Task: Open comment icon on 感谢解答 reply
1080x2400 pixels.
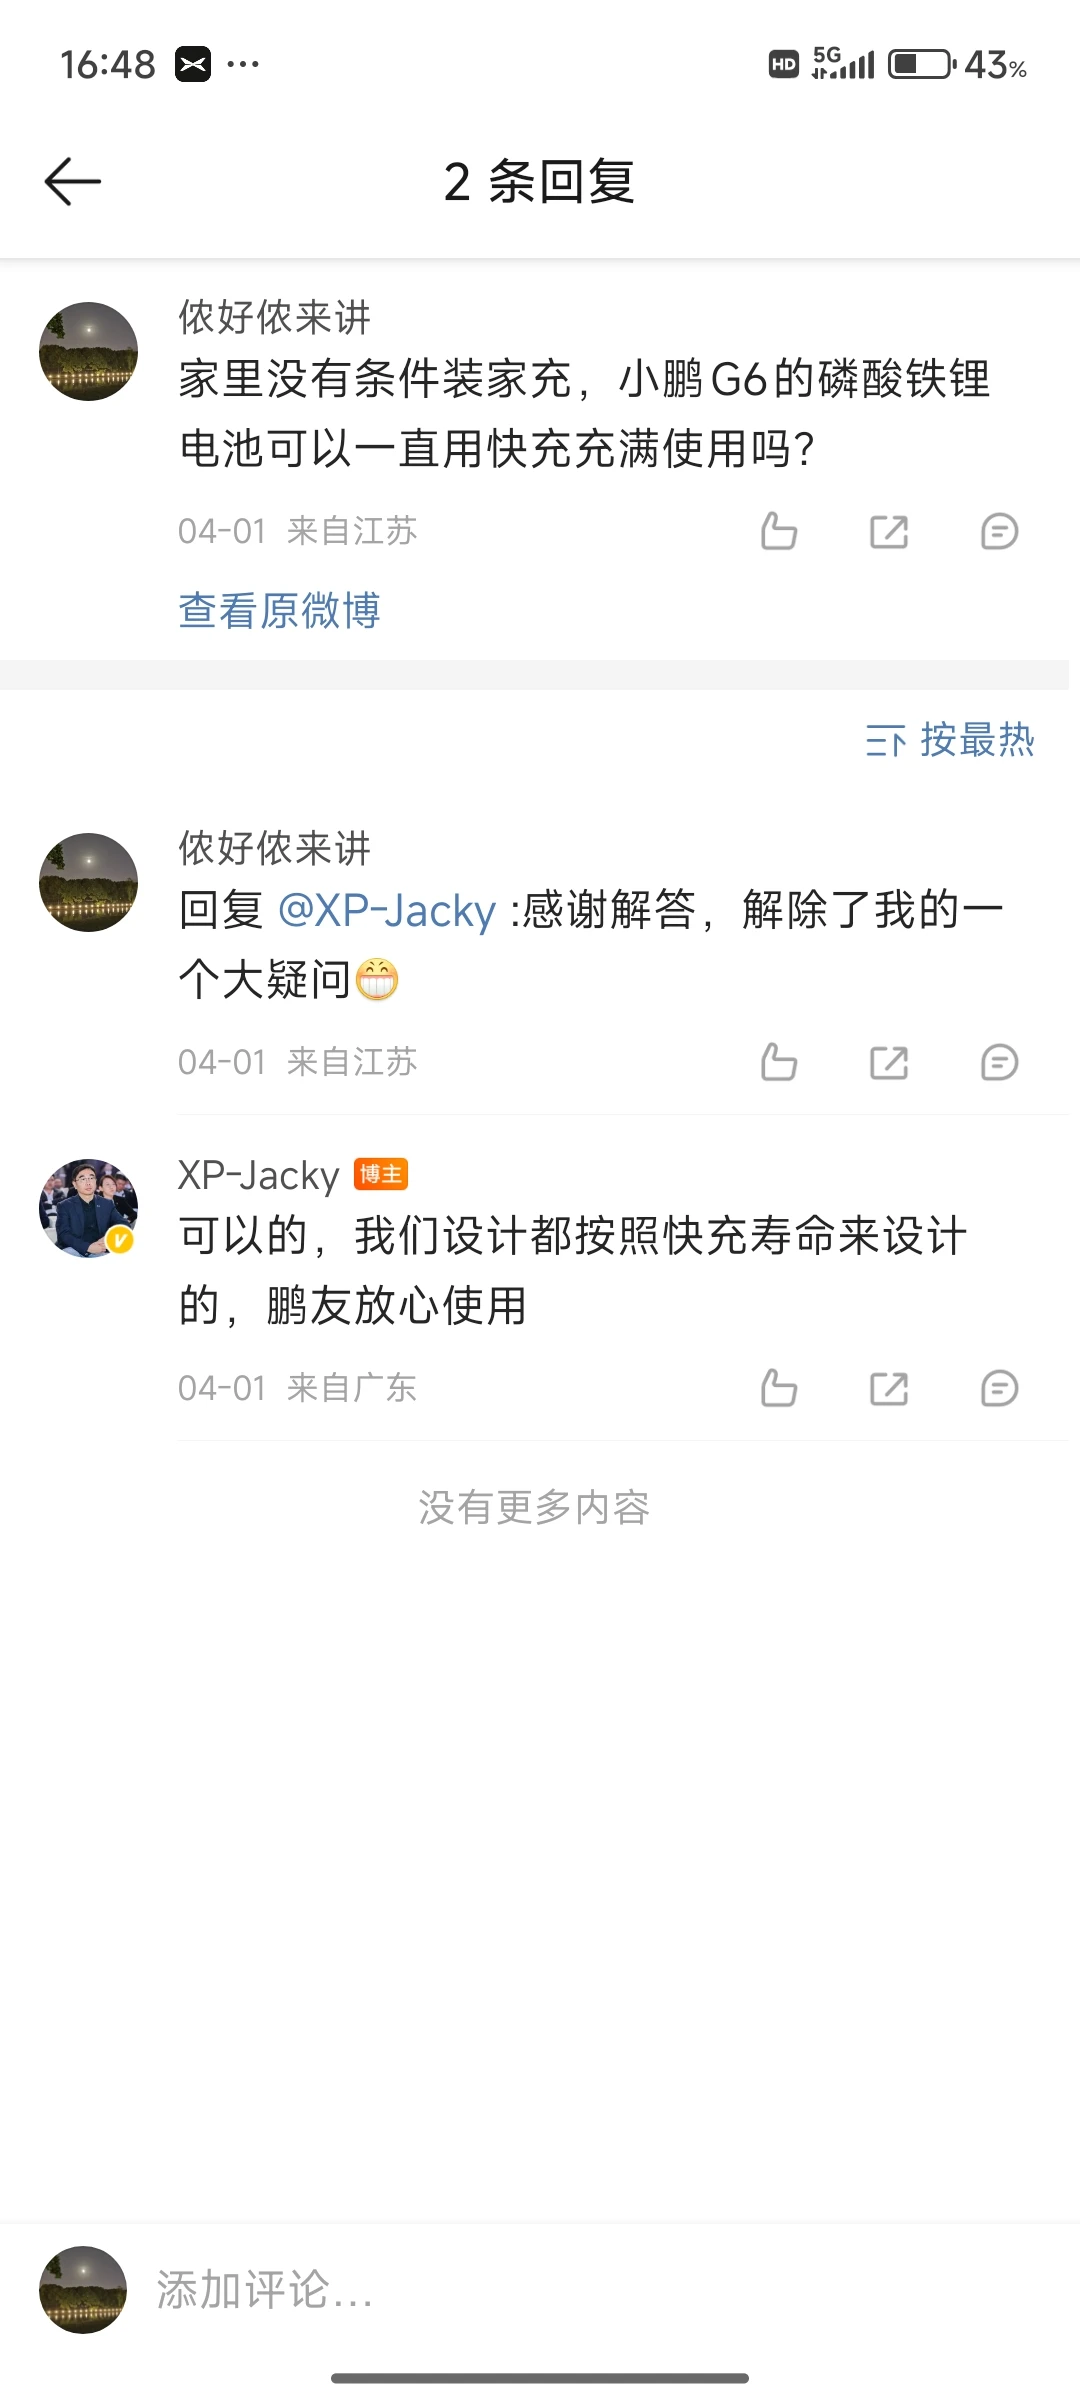Action: click(999, 1062)
